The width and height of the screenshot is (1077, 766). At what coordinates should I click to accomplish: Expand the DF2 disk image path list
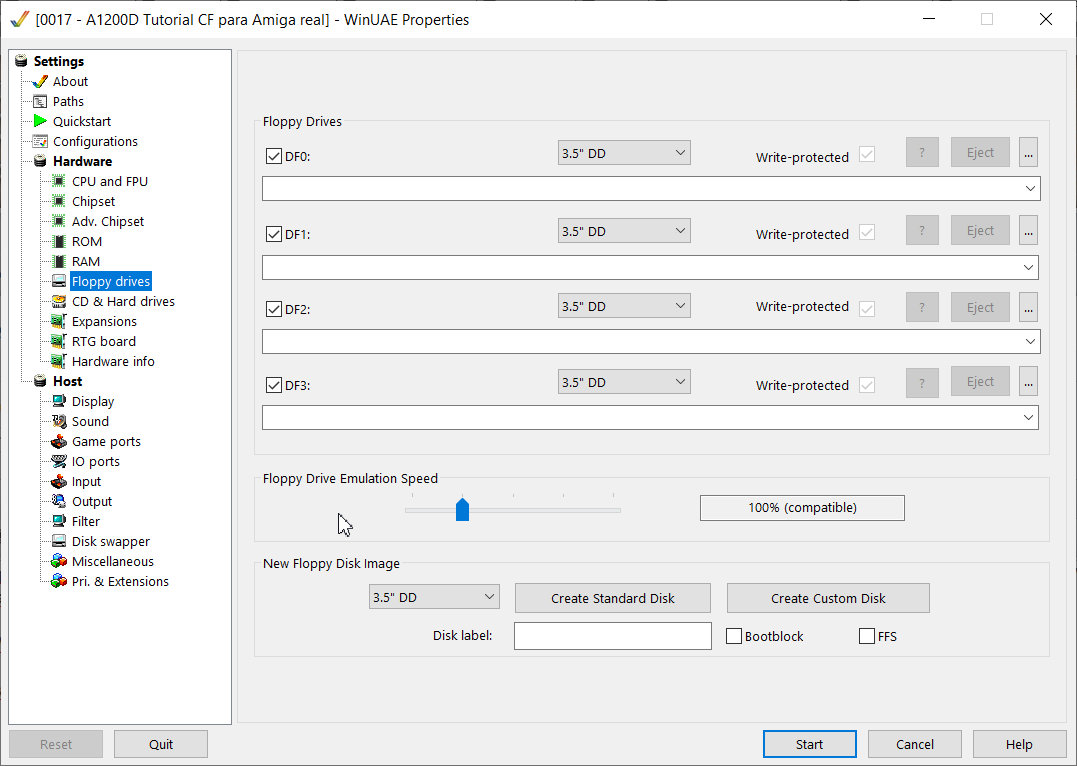[1030, 341]
